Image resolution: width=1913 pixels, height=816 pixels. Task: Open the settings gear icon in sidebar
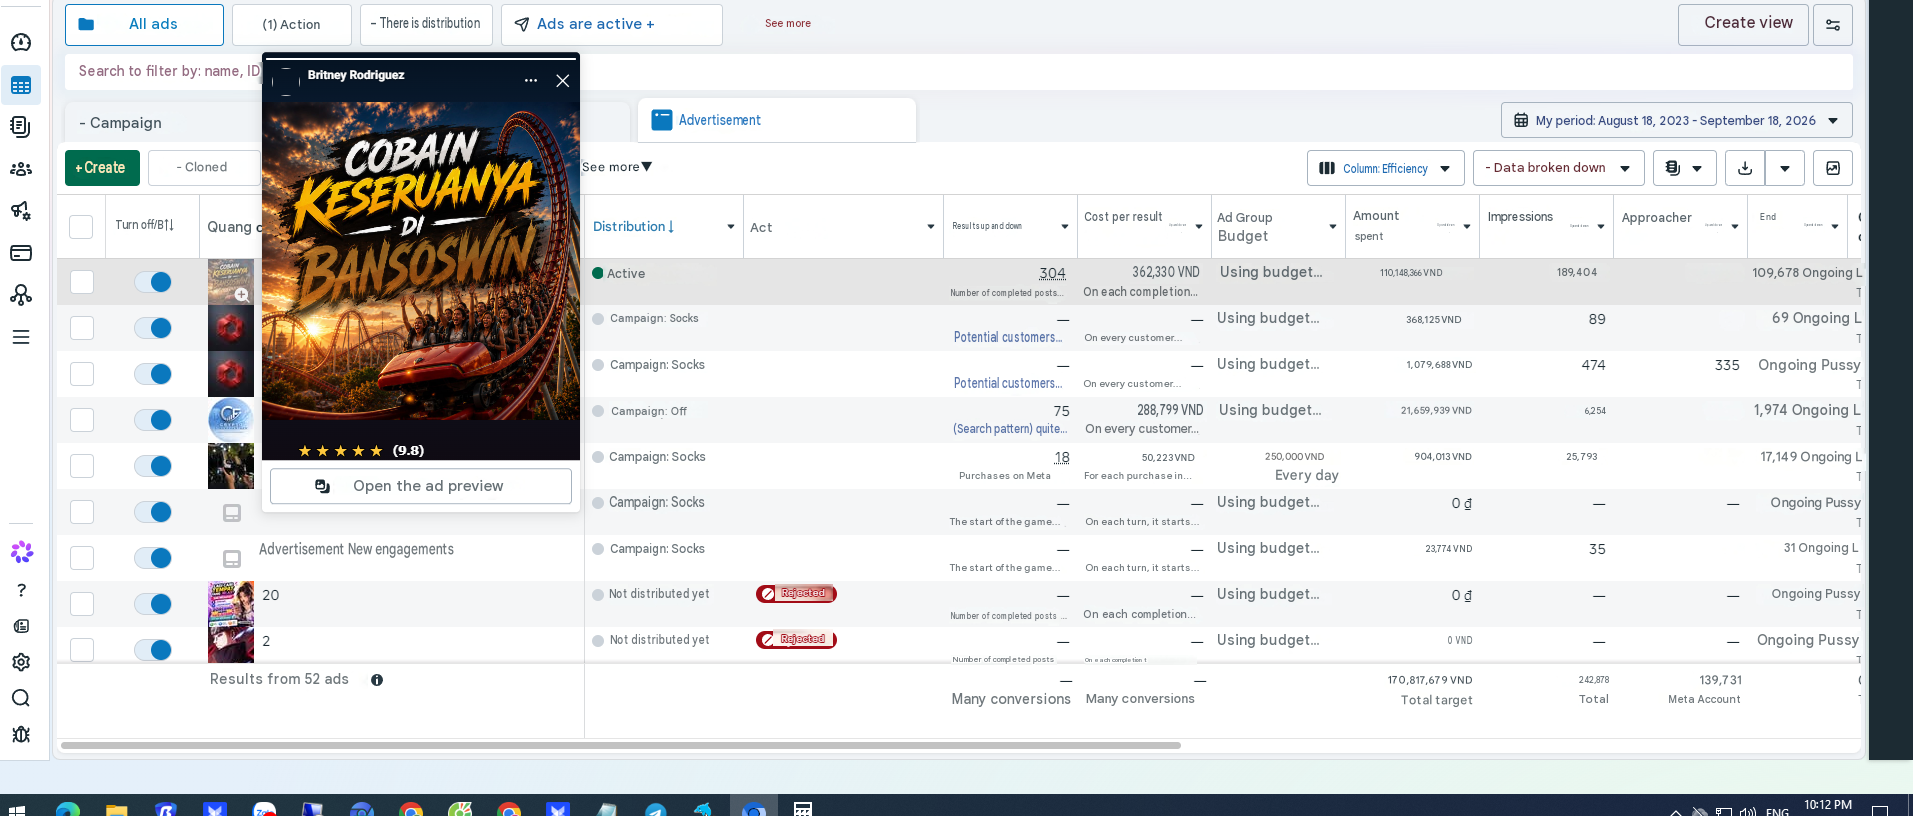tap(21, 662)
